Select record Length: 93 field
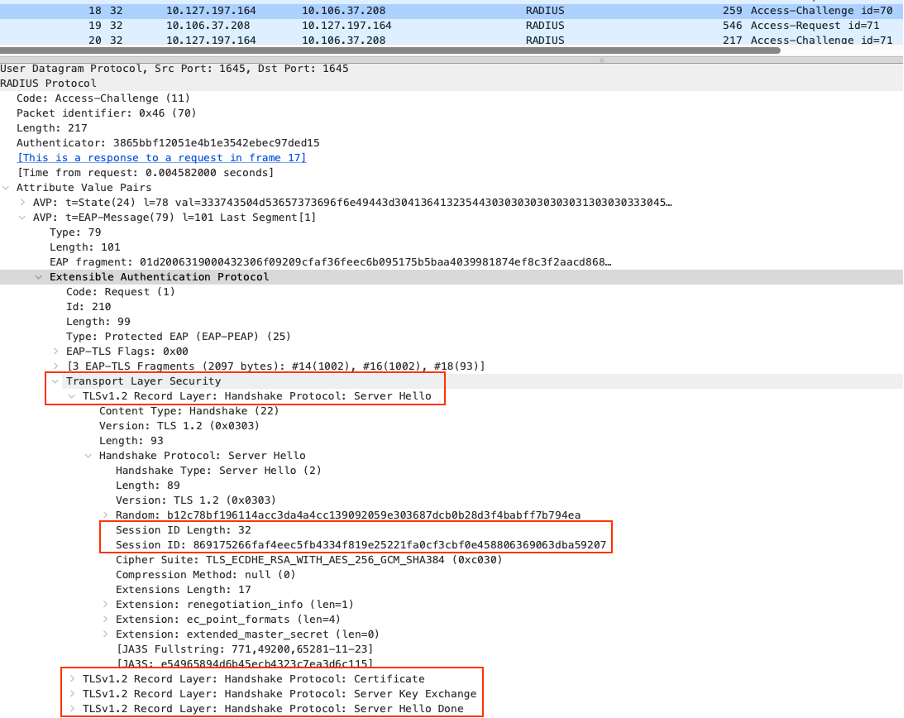The width and height of the screenshot is (904, 718). (x=131, y=441)
